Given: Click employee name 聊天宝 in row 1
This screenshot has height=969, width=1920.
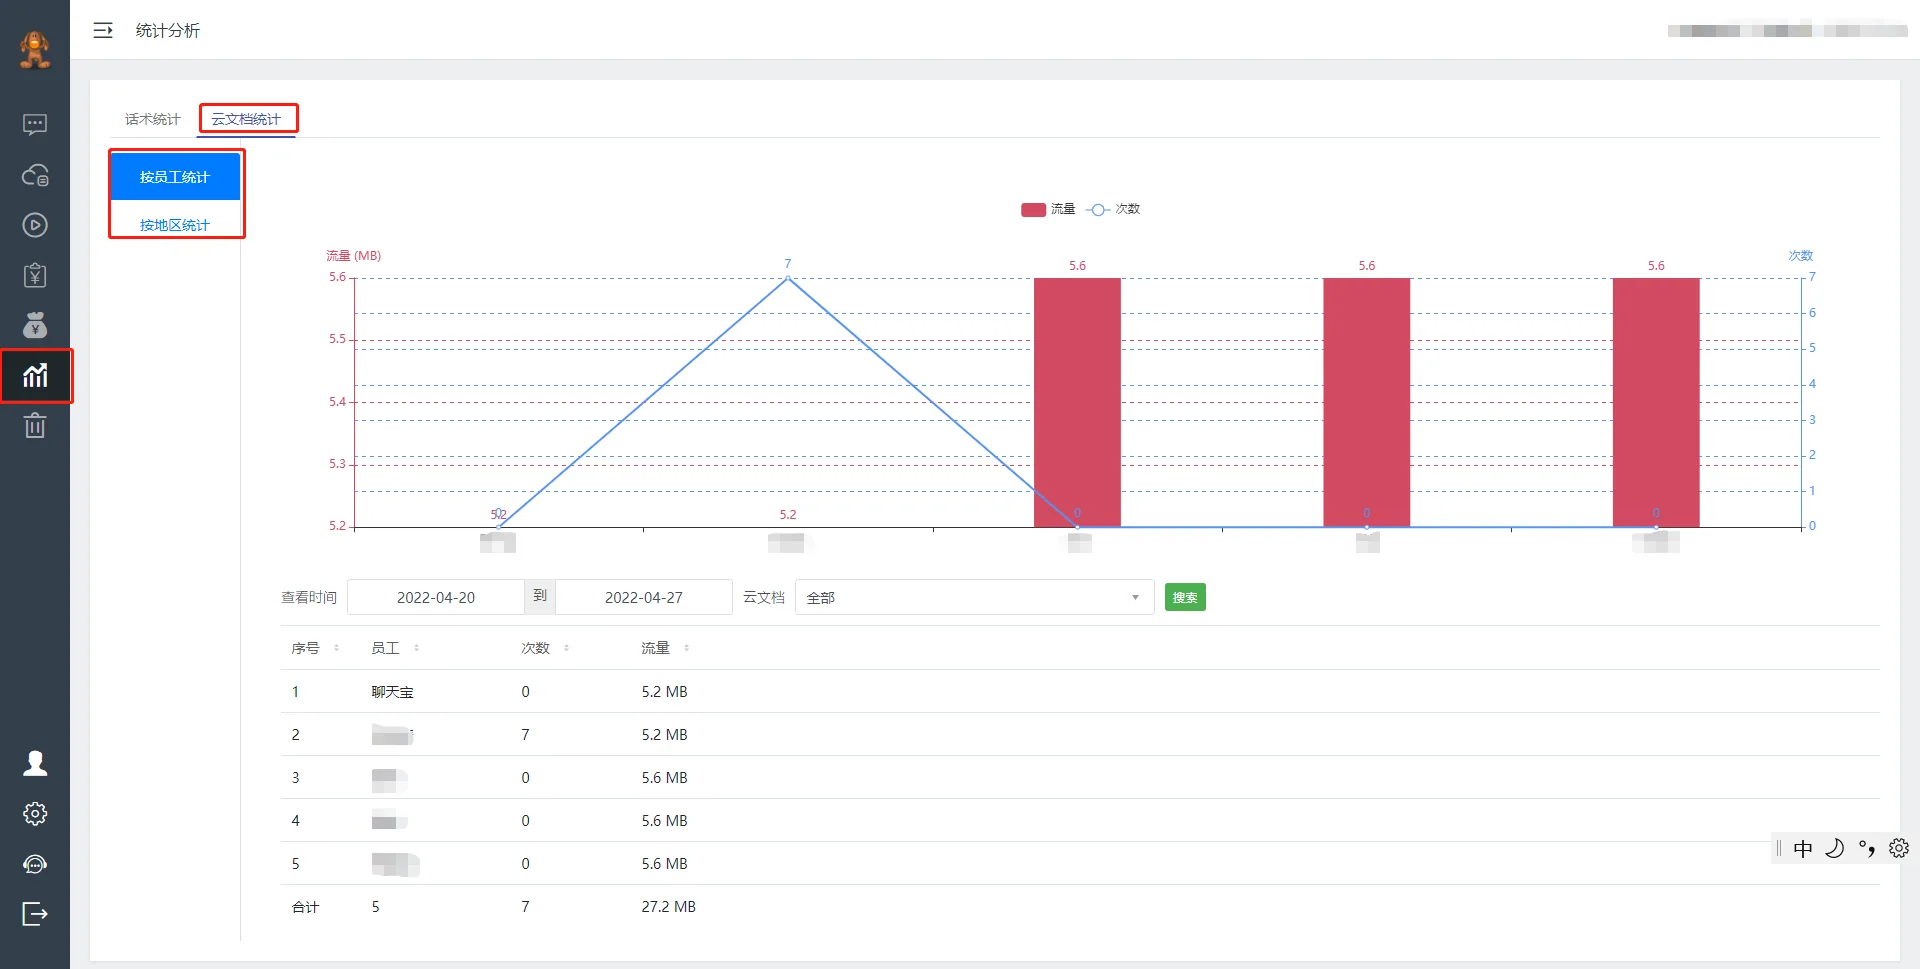Looking at the screenshot, I should 392,692.
